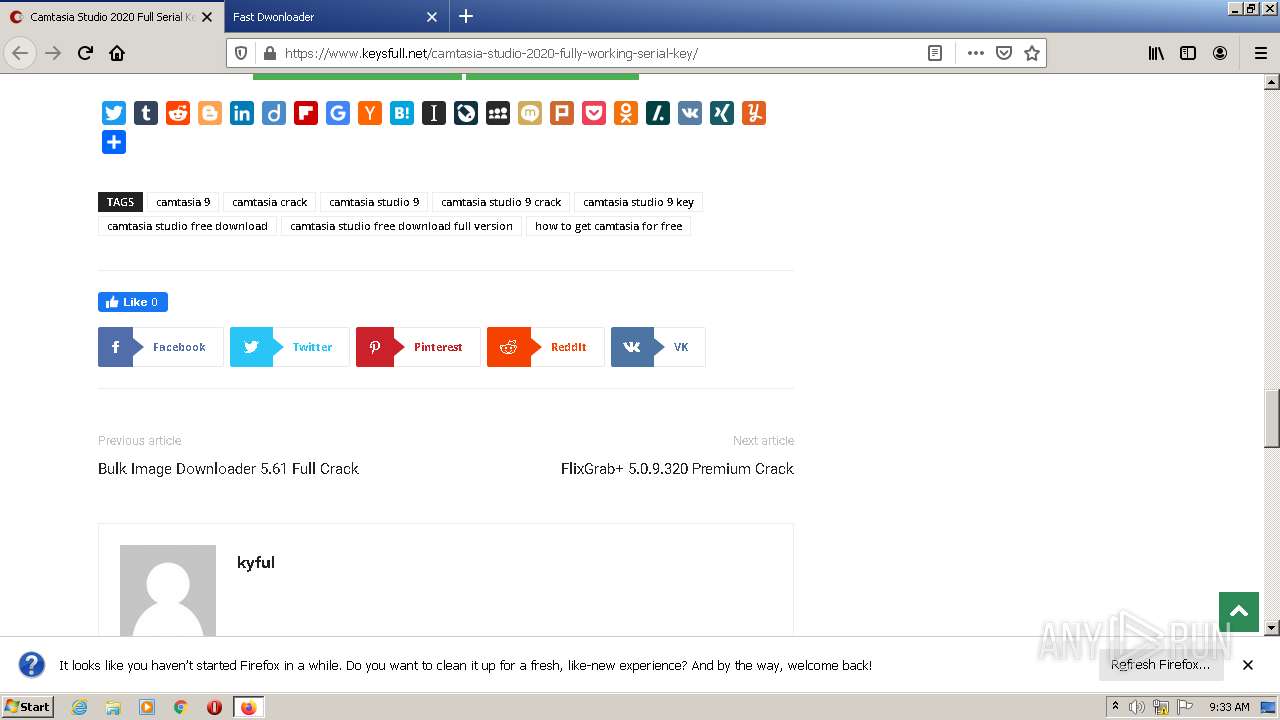Share via the Hatena B! icon
Viewport: 1280px width, 720px height.
tap(402, 113)
